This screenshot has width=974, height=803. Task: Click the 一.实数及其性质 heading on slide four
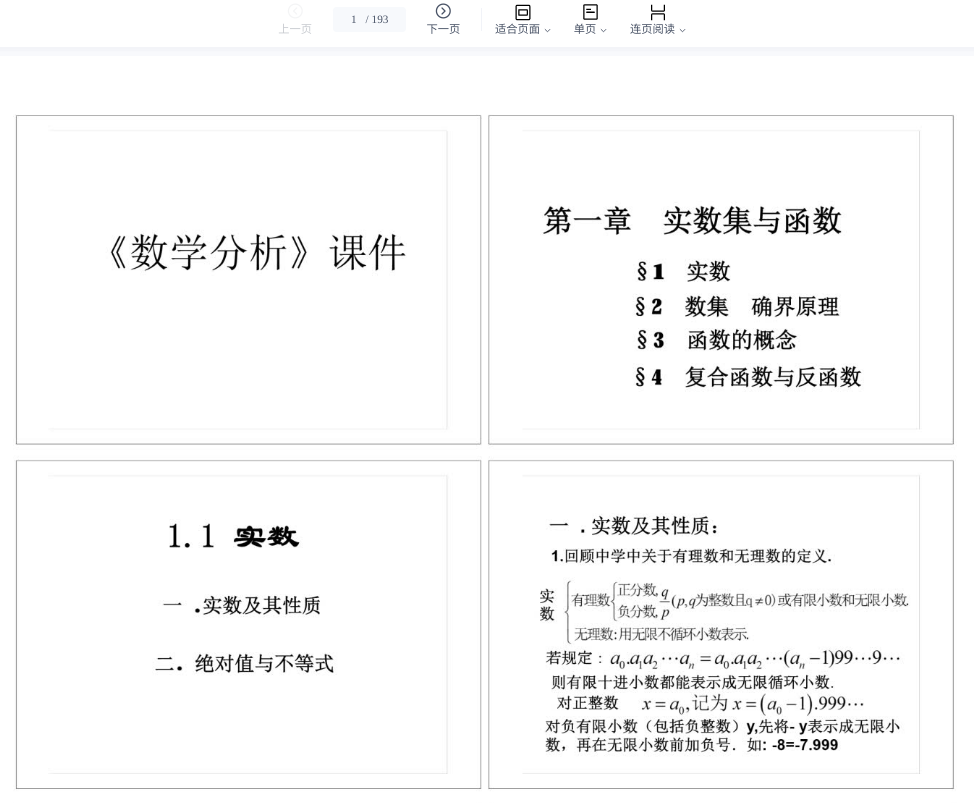coord(634,526)
